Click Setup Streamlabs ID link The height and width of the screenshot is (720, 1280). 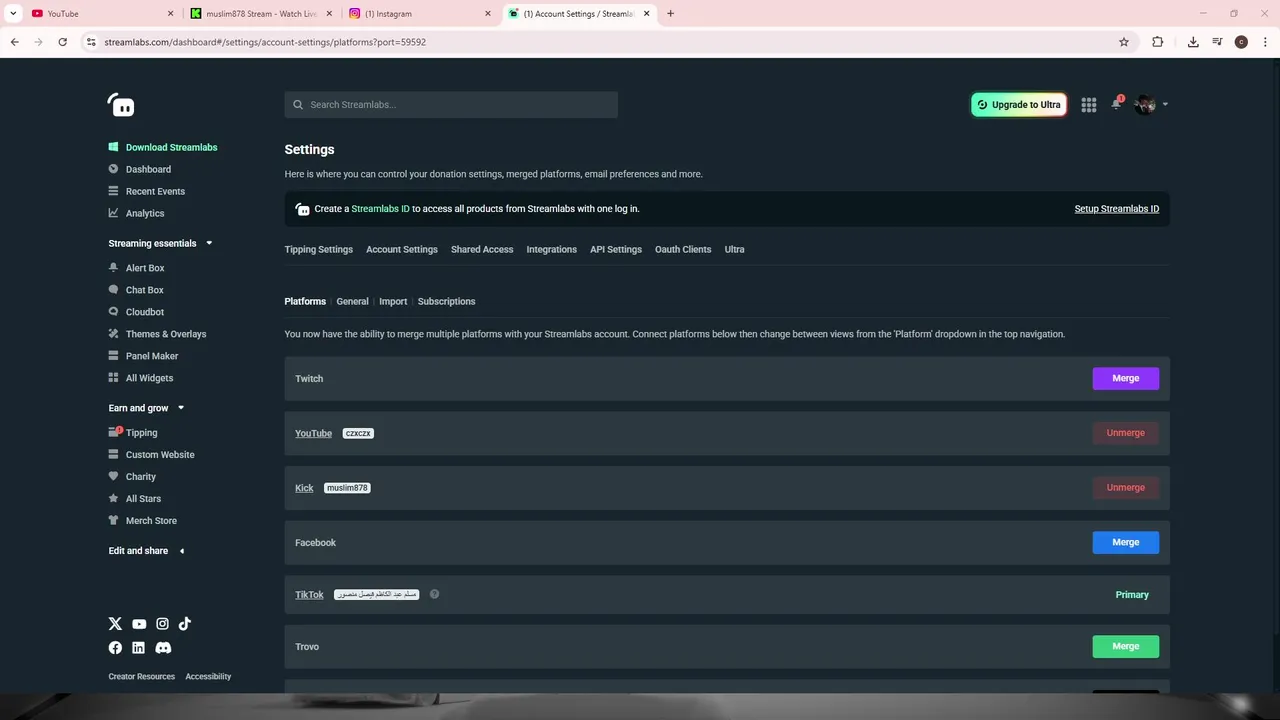1117,209
